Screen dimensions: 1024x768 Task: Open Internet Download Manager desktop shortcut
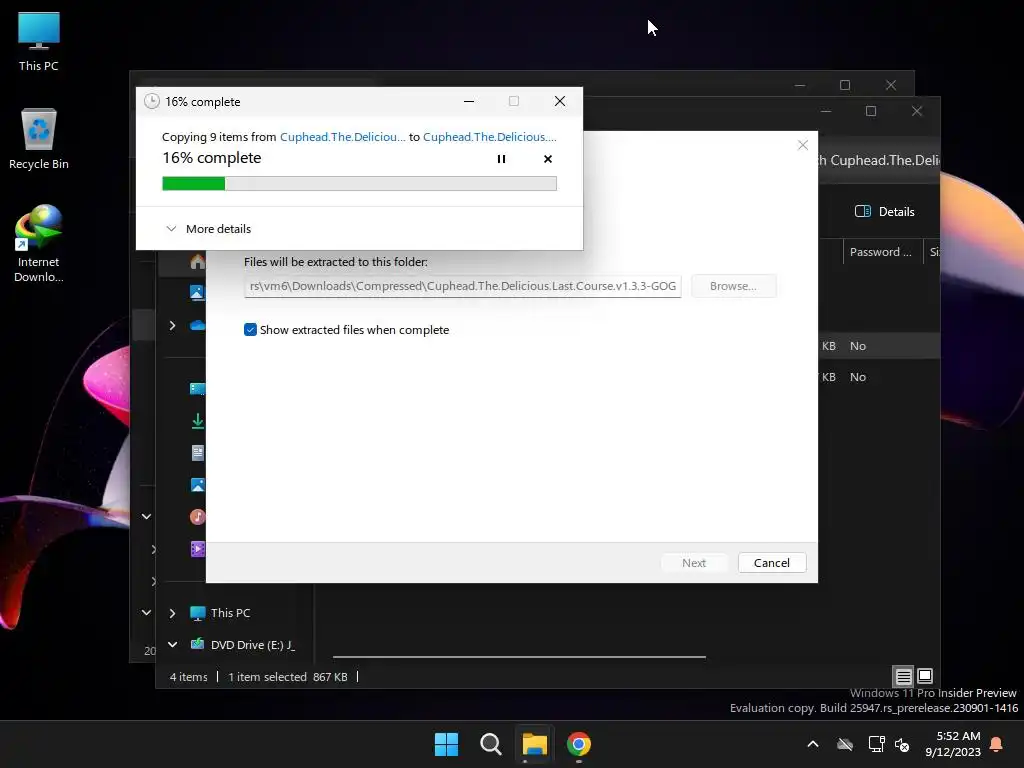coord(39,244)
